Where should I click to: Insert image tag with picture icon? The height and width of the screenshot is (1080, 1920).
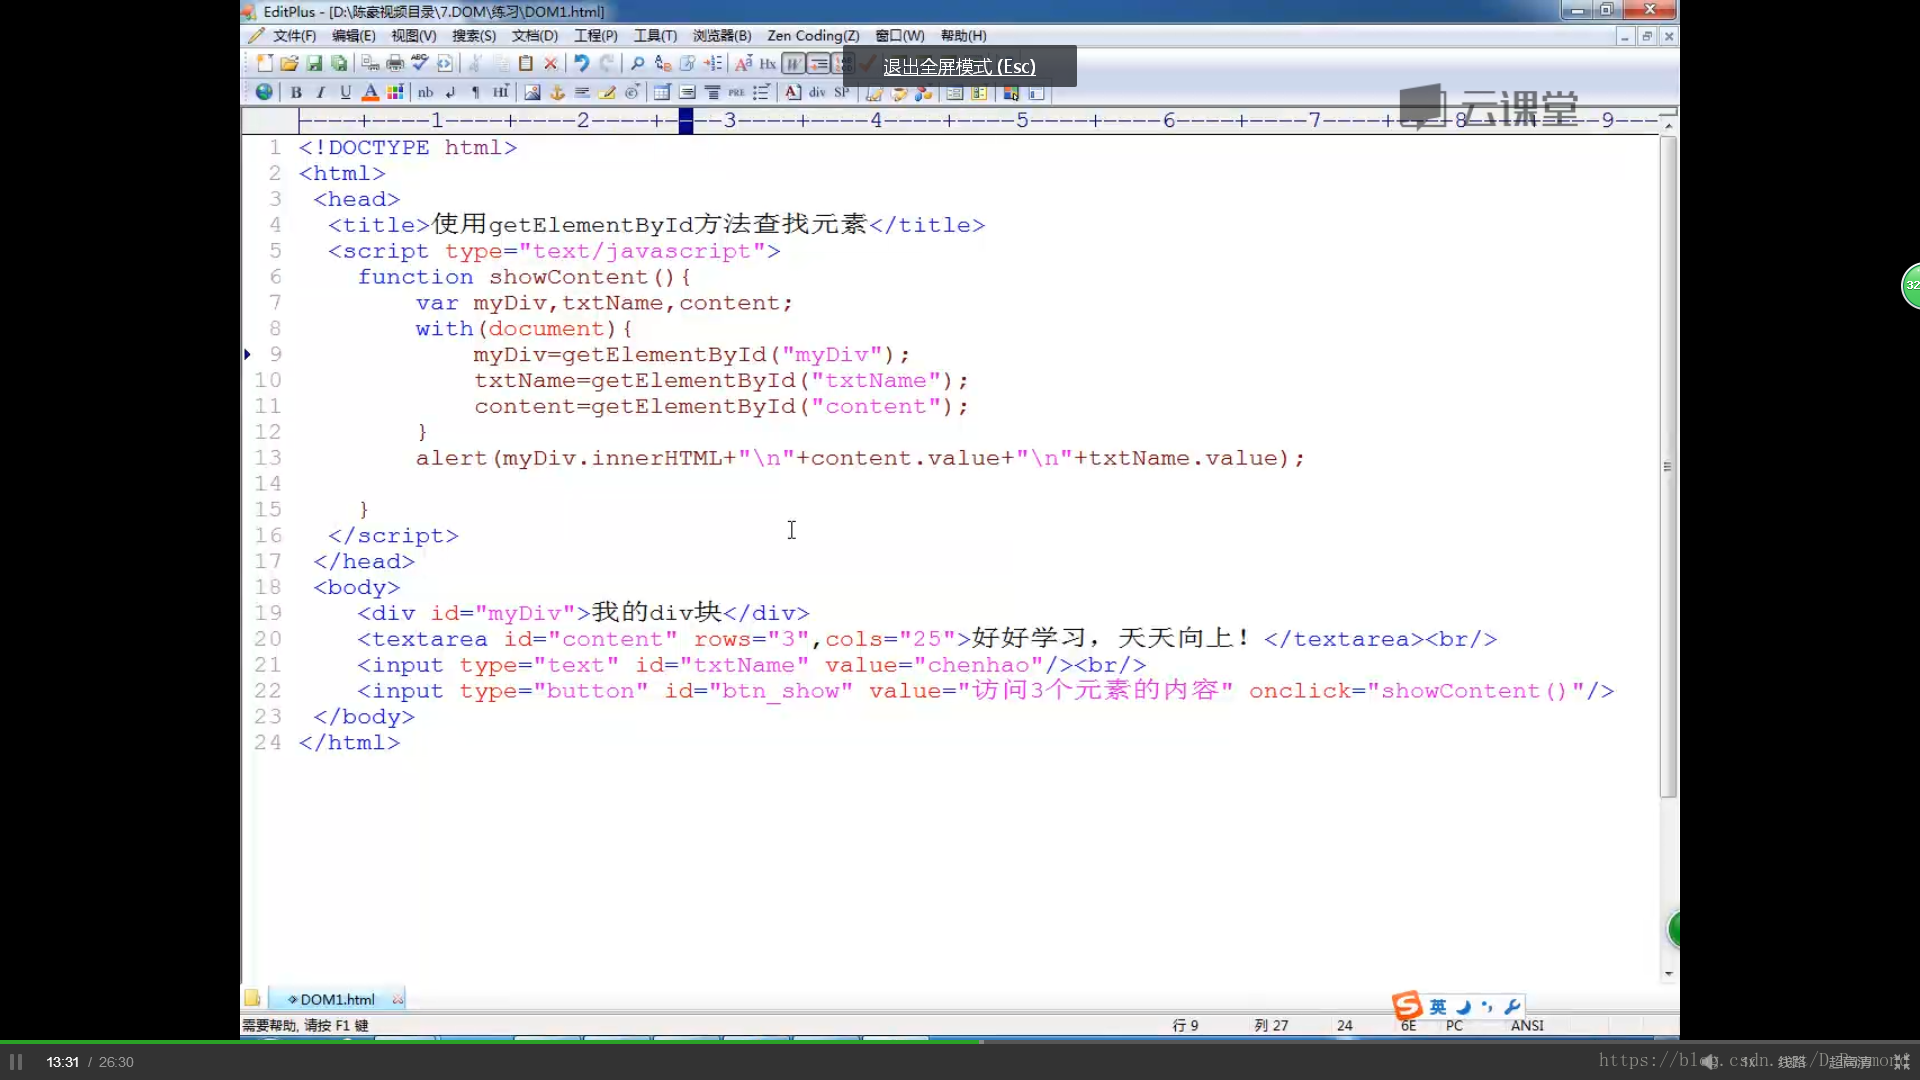pyautogui.click(x=532, y=92)
